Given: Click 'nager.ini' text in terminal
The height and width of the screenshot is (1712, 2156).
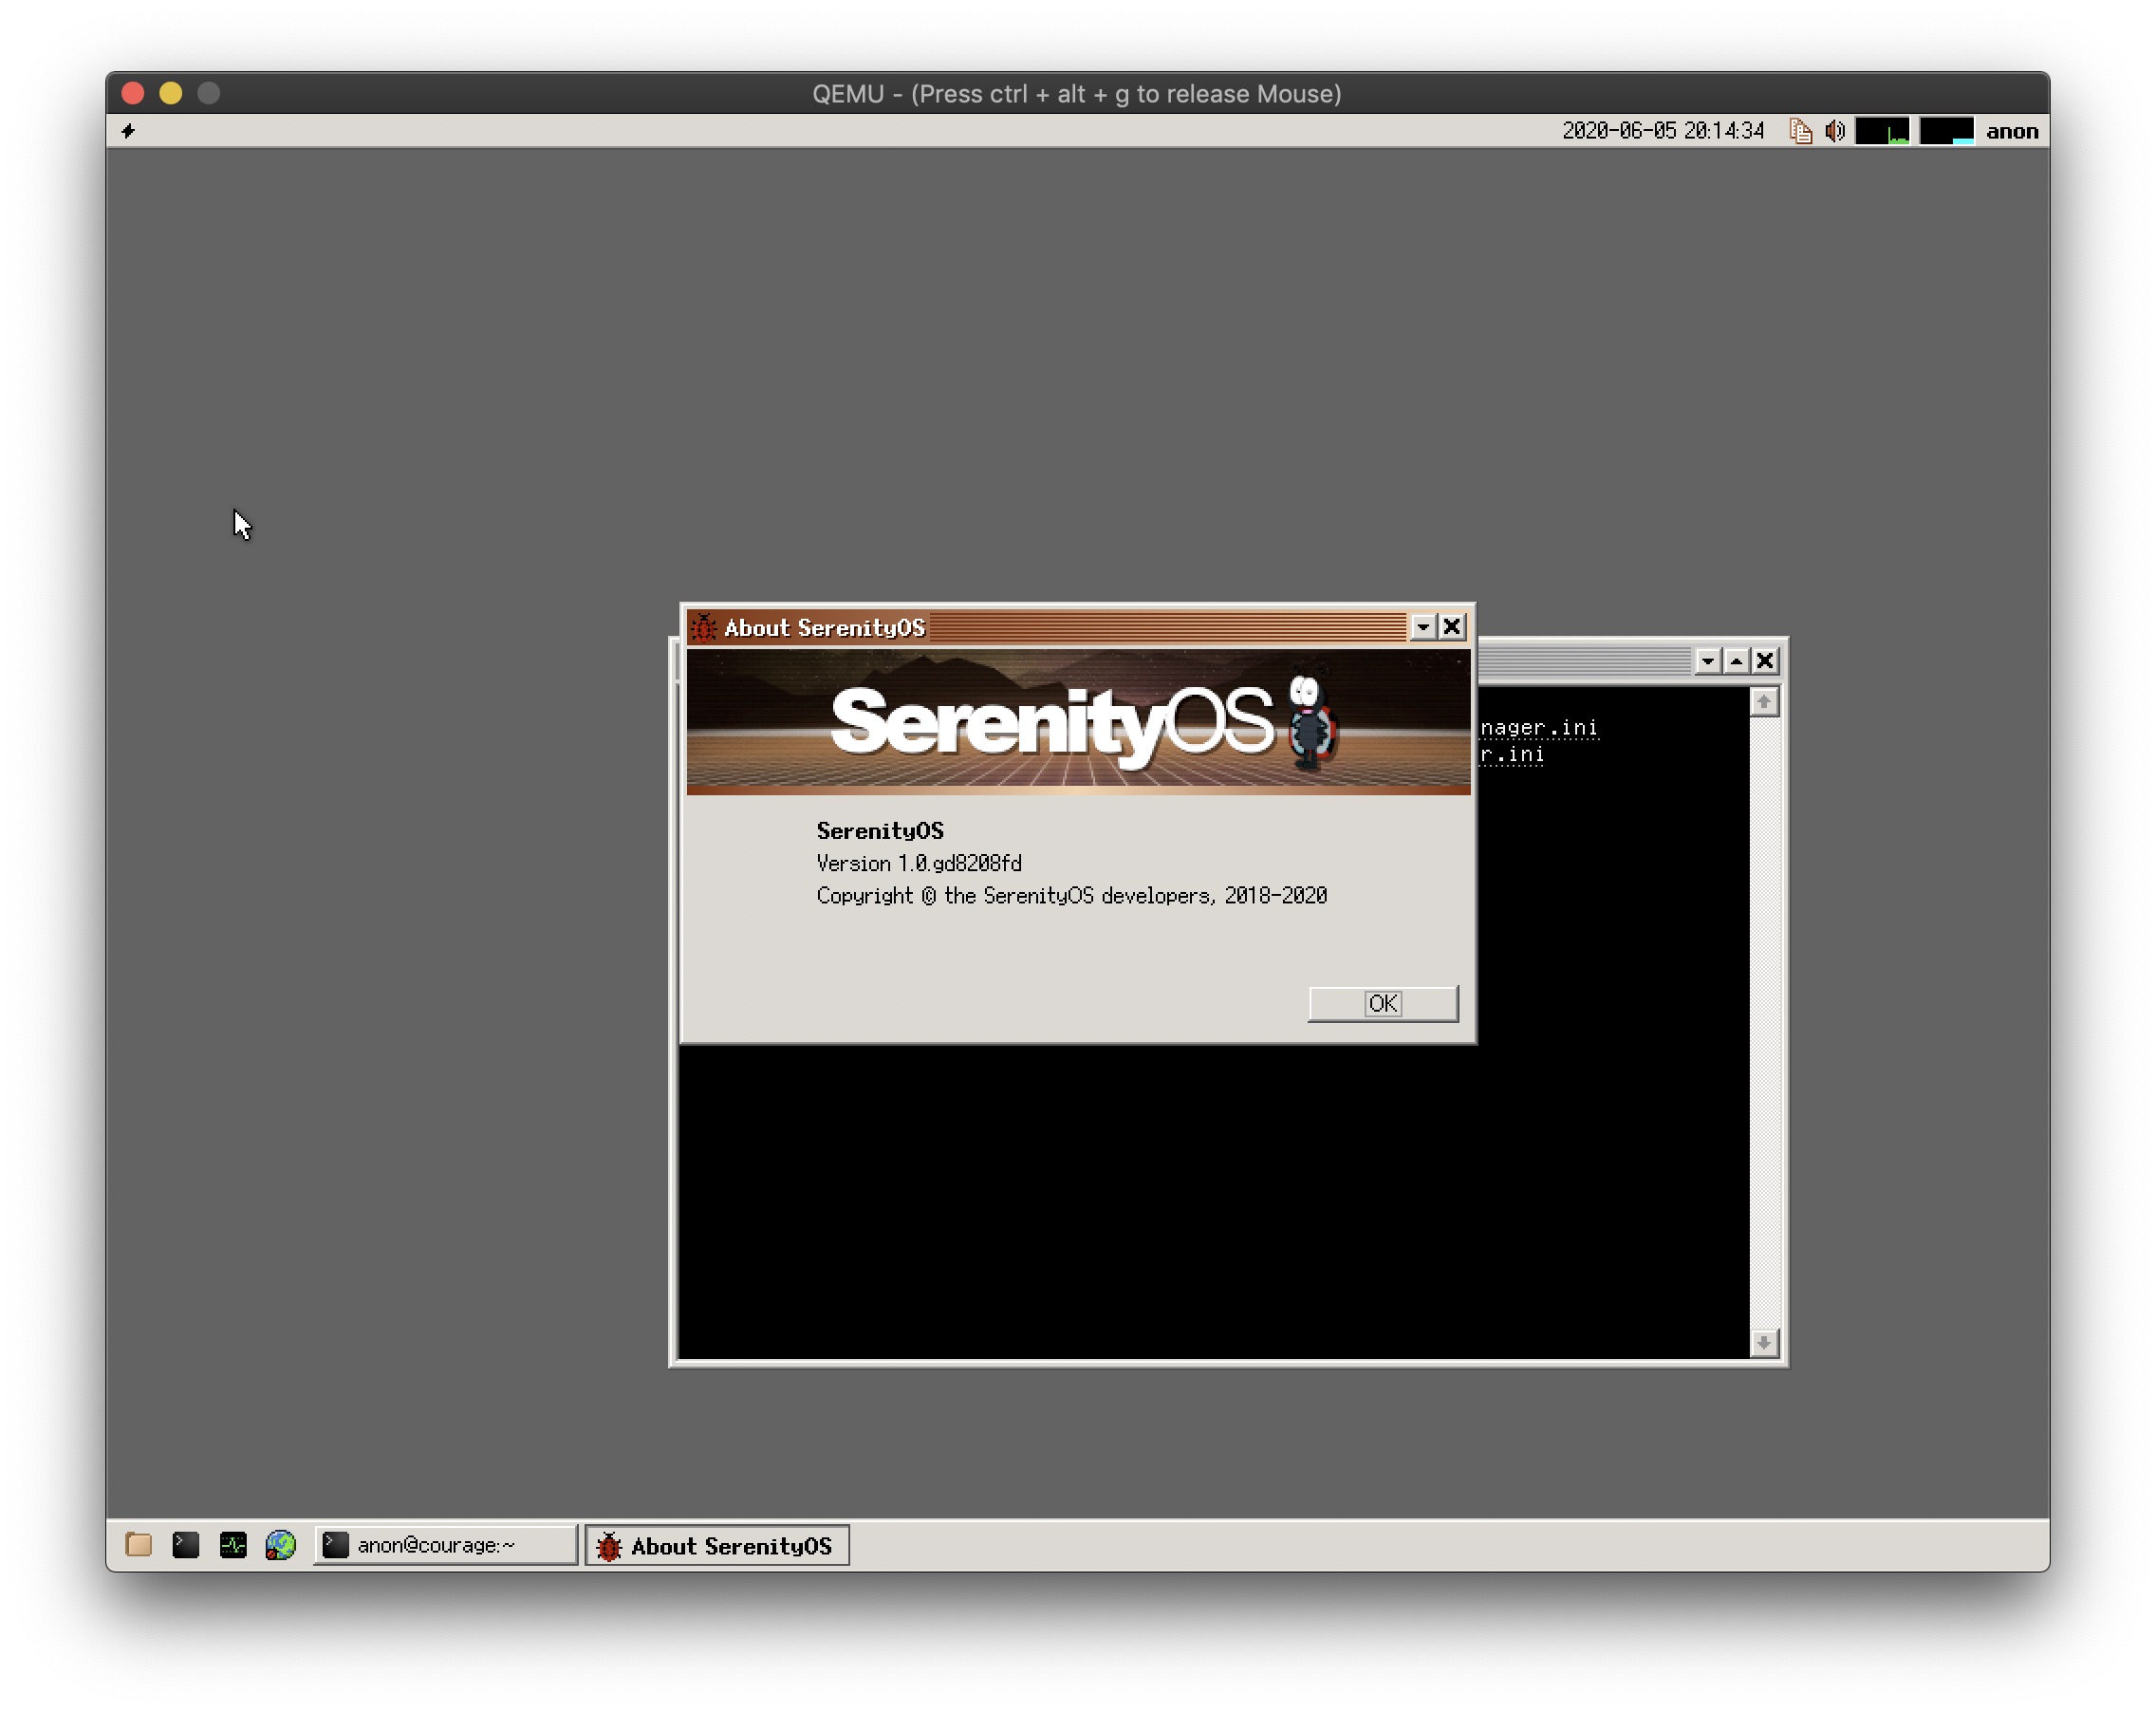Looking at the screenshot, I should pos(1539,728).
